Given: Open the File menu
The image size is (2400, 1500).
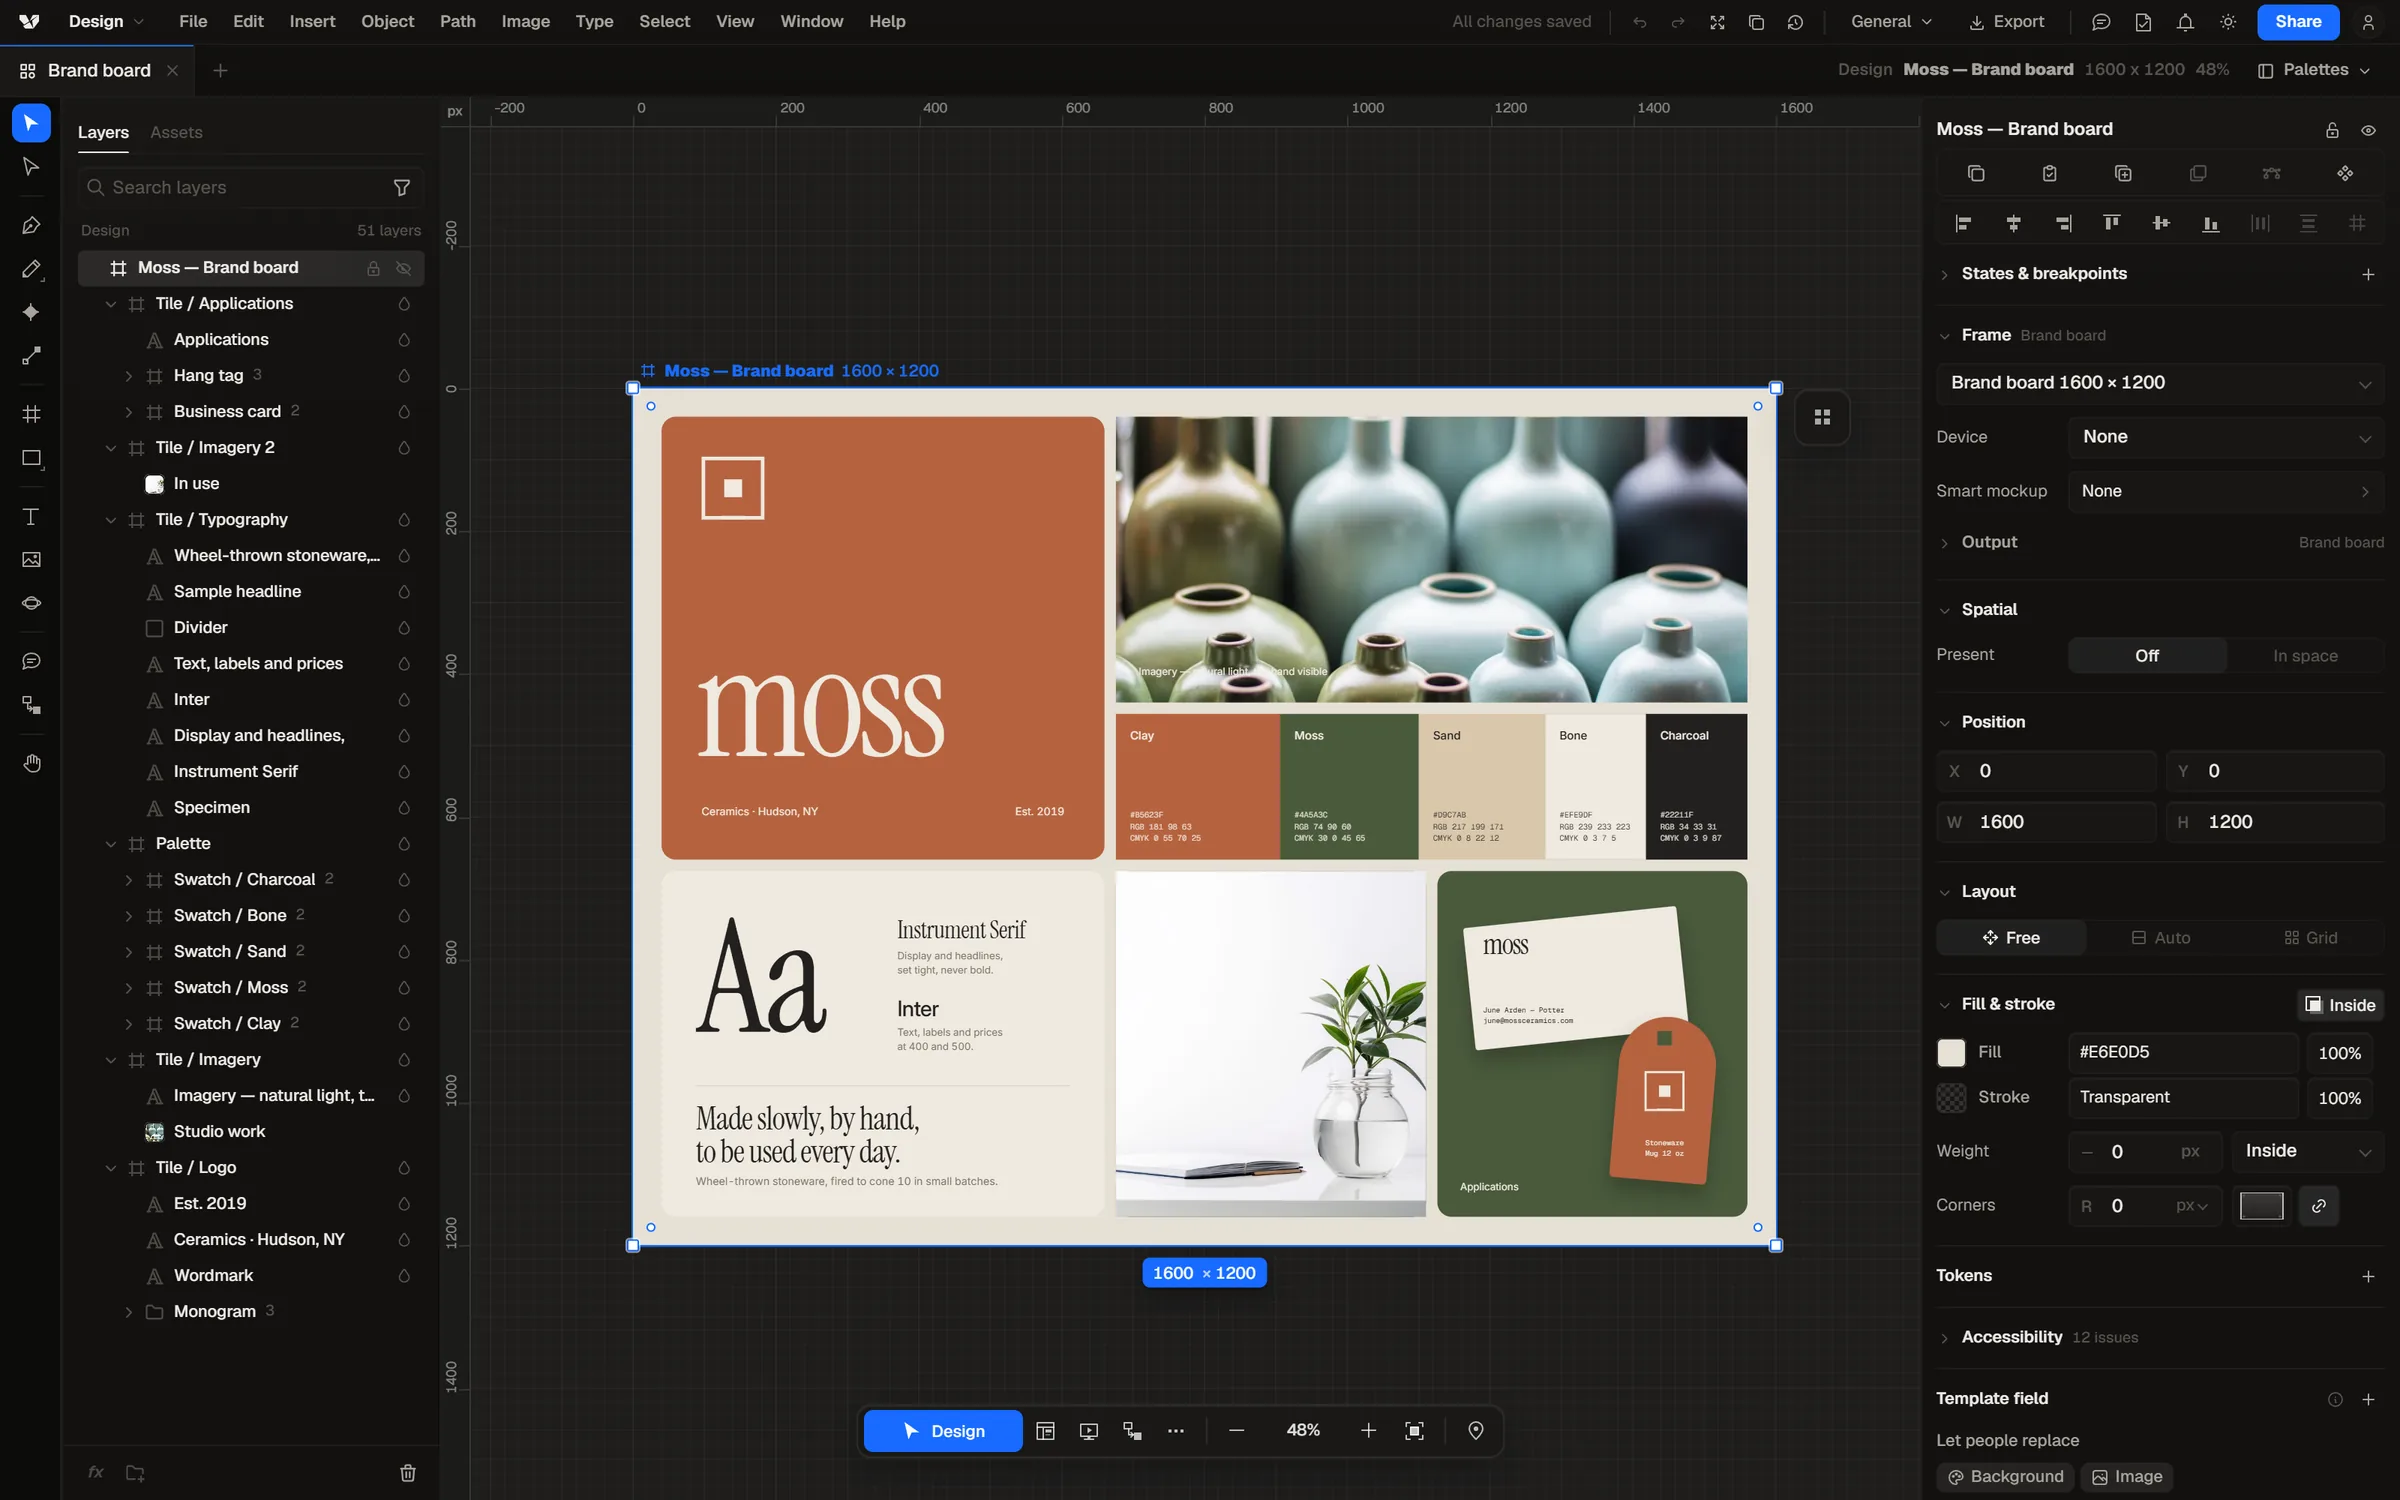Looking at the screenshot, I should (193, 21).
